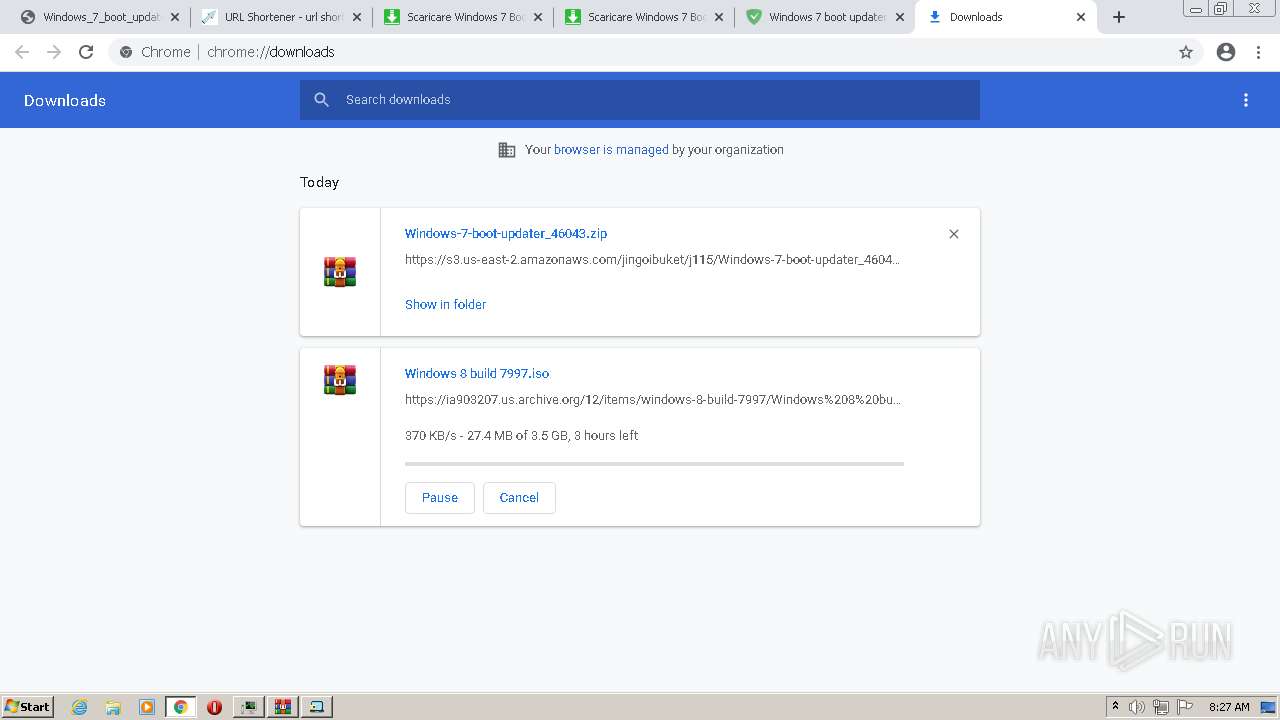Open the Action Center flag icon
Screen dimensions: 1280x720
(1185, 707)
